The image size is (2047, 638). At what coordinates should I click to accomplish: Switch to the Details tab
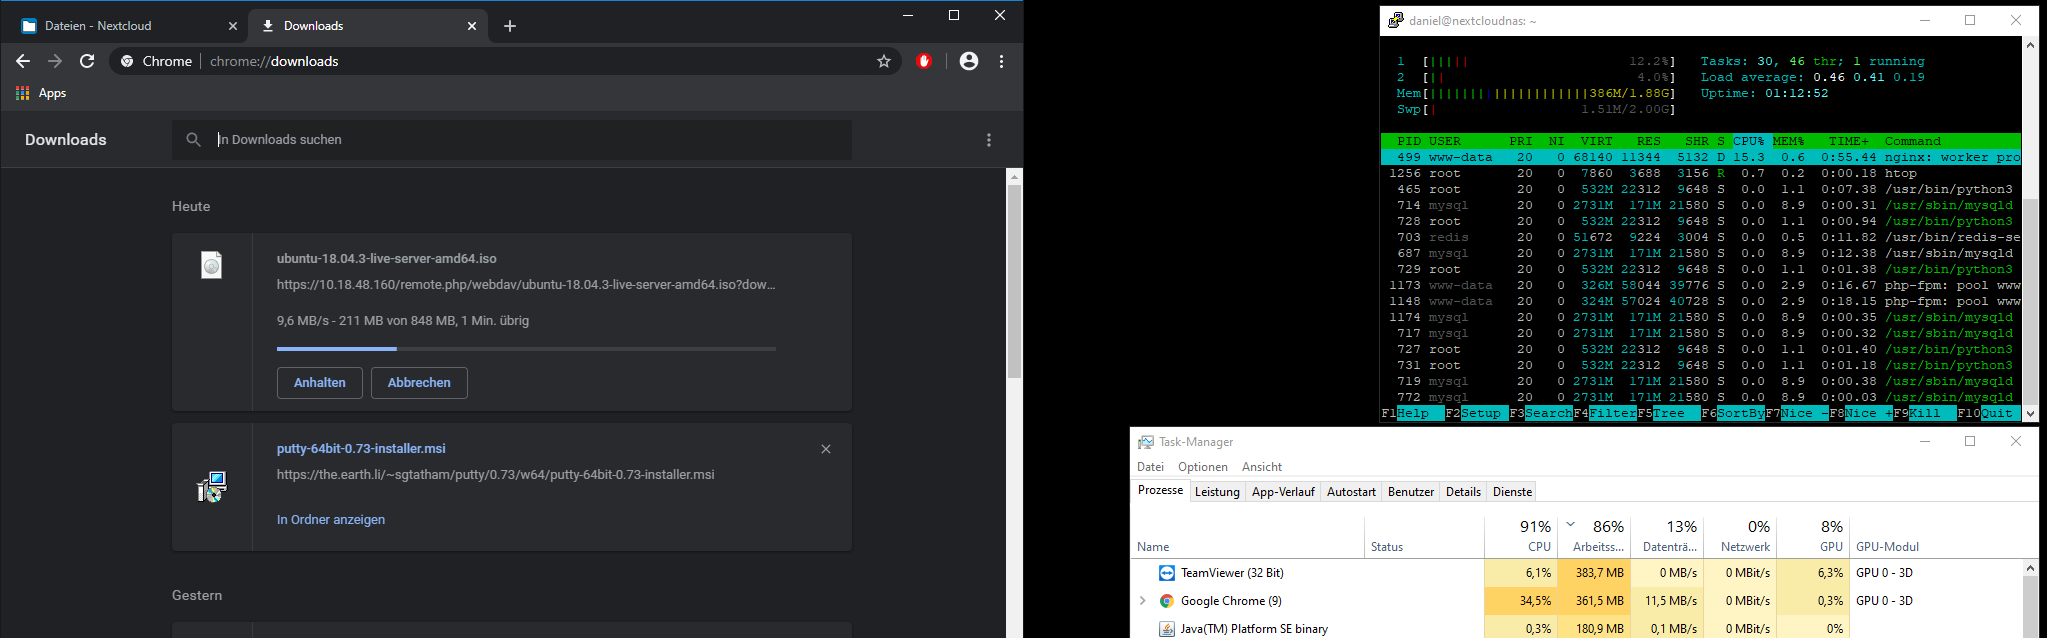1463,492
